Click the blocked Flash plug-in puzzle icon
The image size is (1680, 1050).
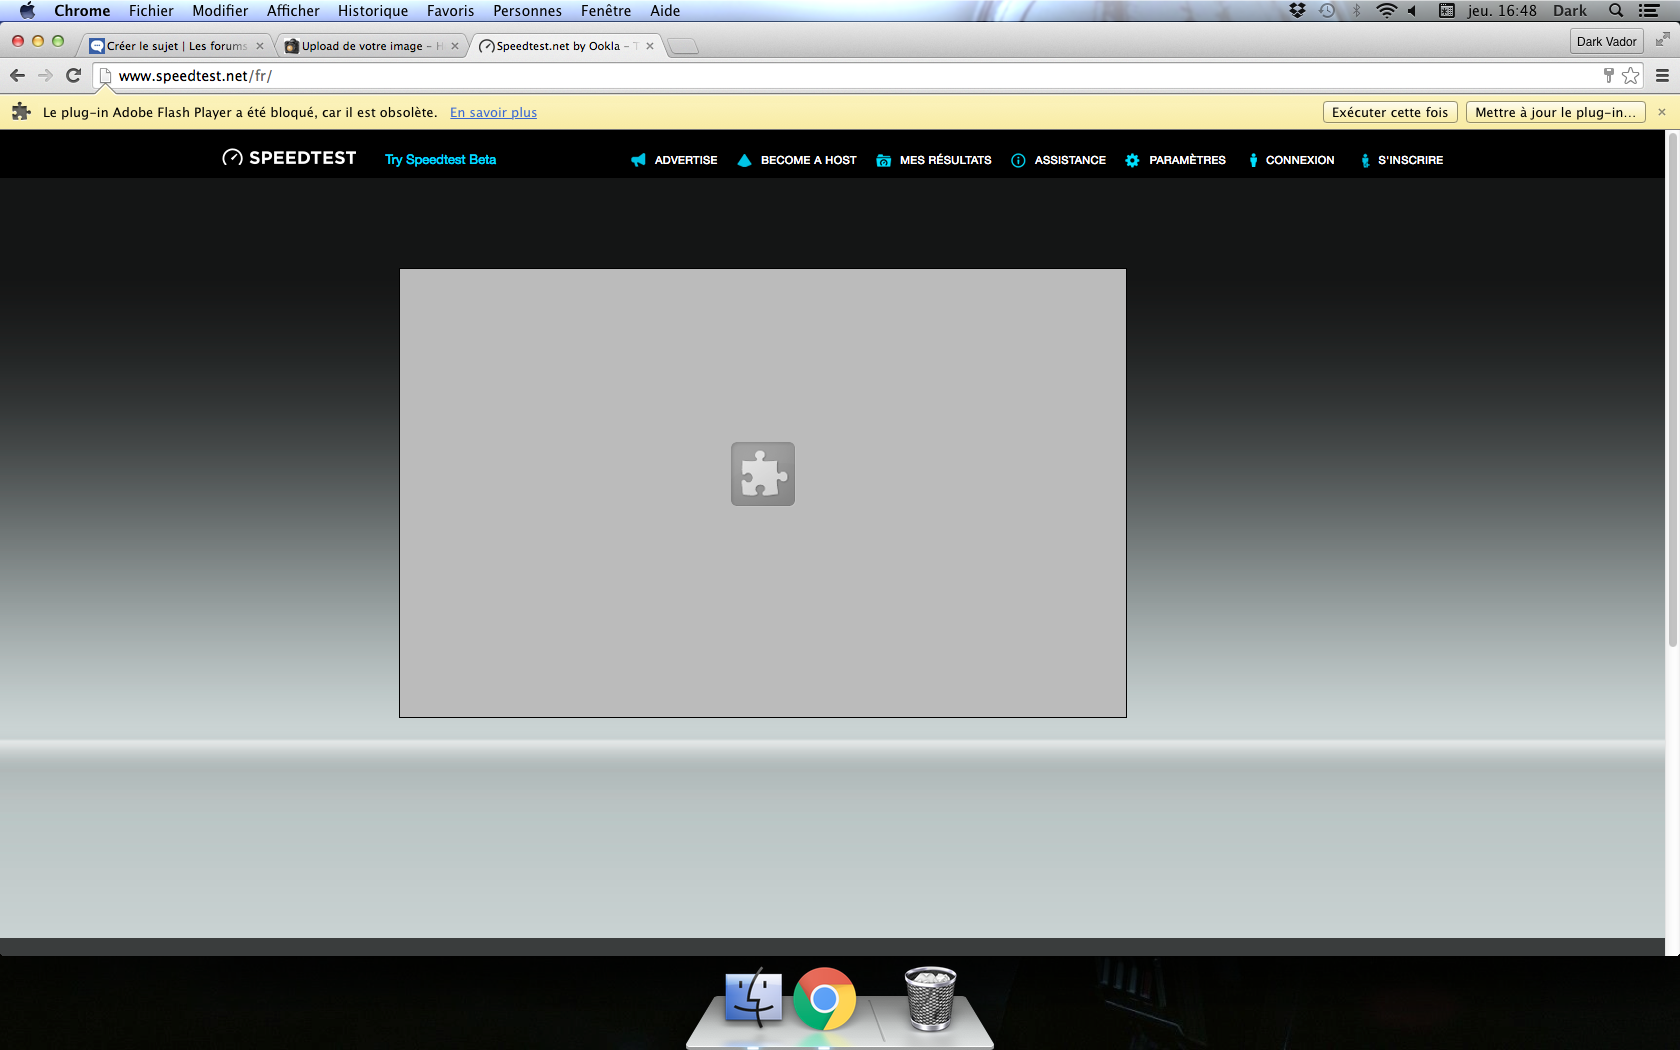[762, 474]
